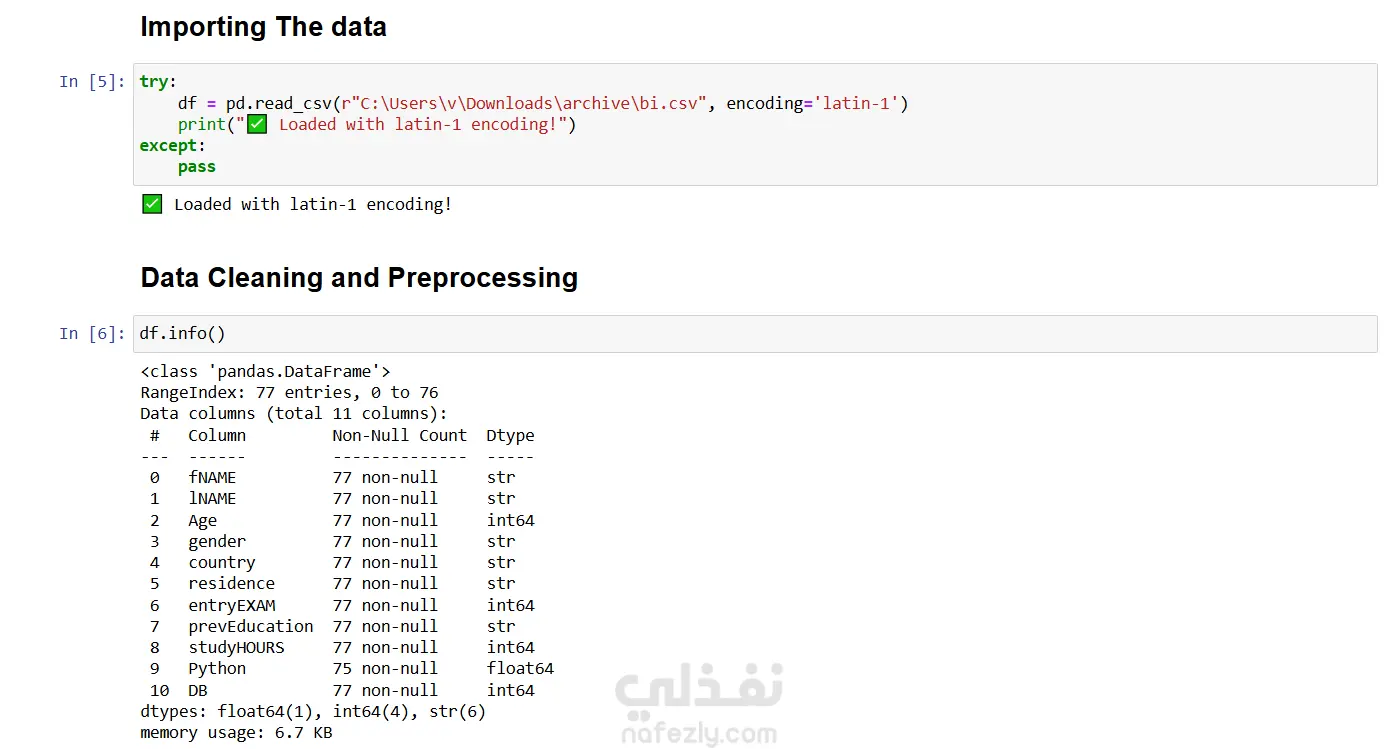1397x749 pixels.
Task: Click the Python row showing 75 non-null
Action: pyautogui.click(x=350, y=669)
